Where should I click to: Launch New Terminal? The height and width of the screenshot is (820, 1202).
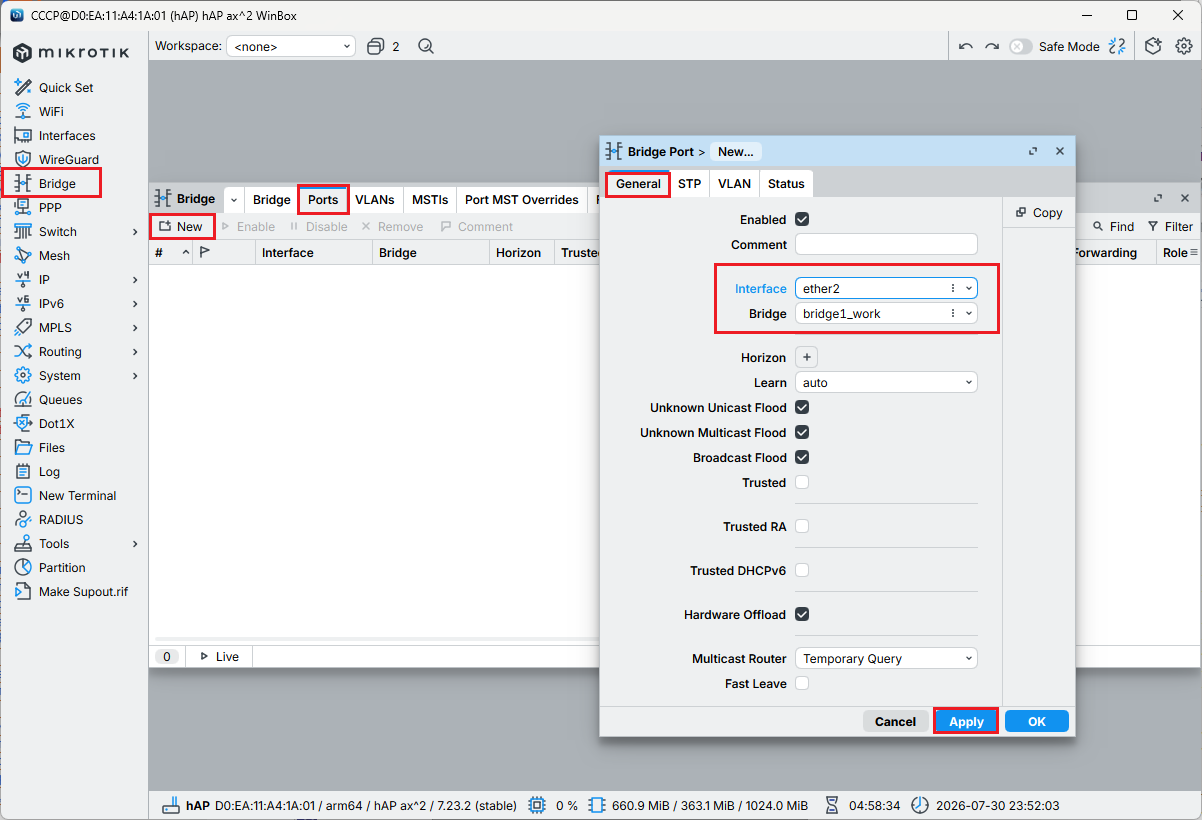(77, 495)
